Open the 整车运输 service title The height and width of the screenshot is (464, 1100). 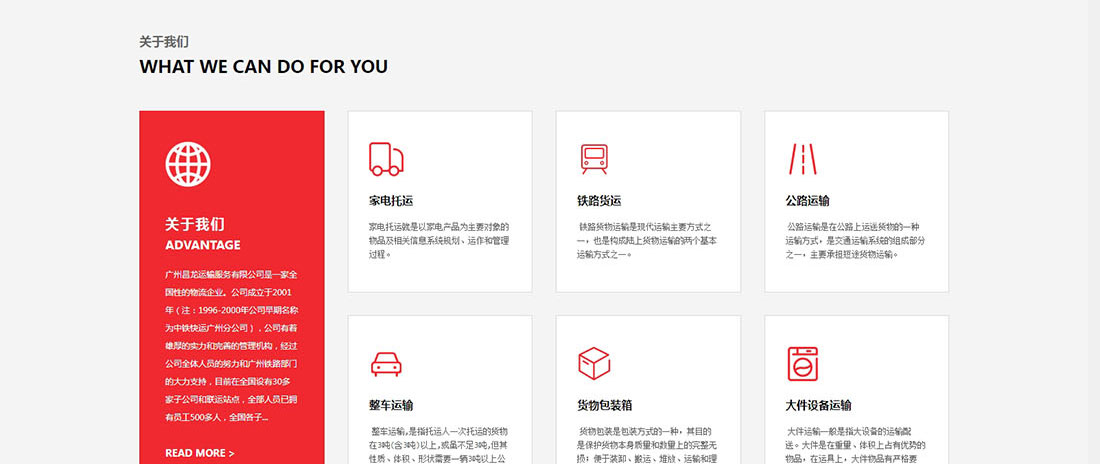coord(391,406)
